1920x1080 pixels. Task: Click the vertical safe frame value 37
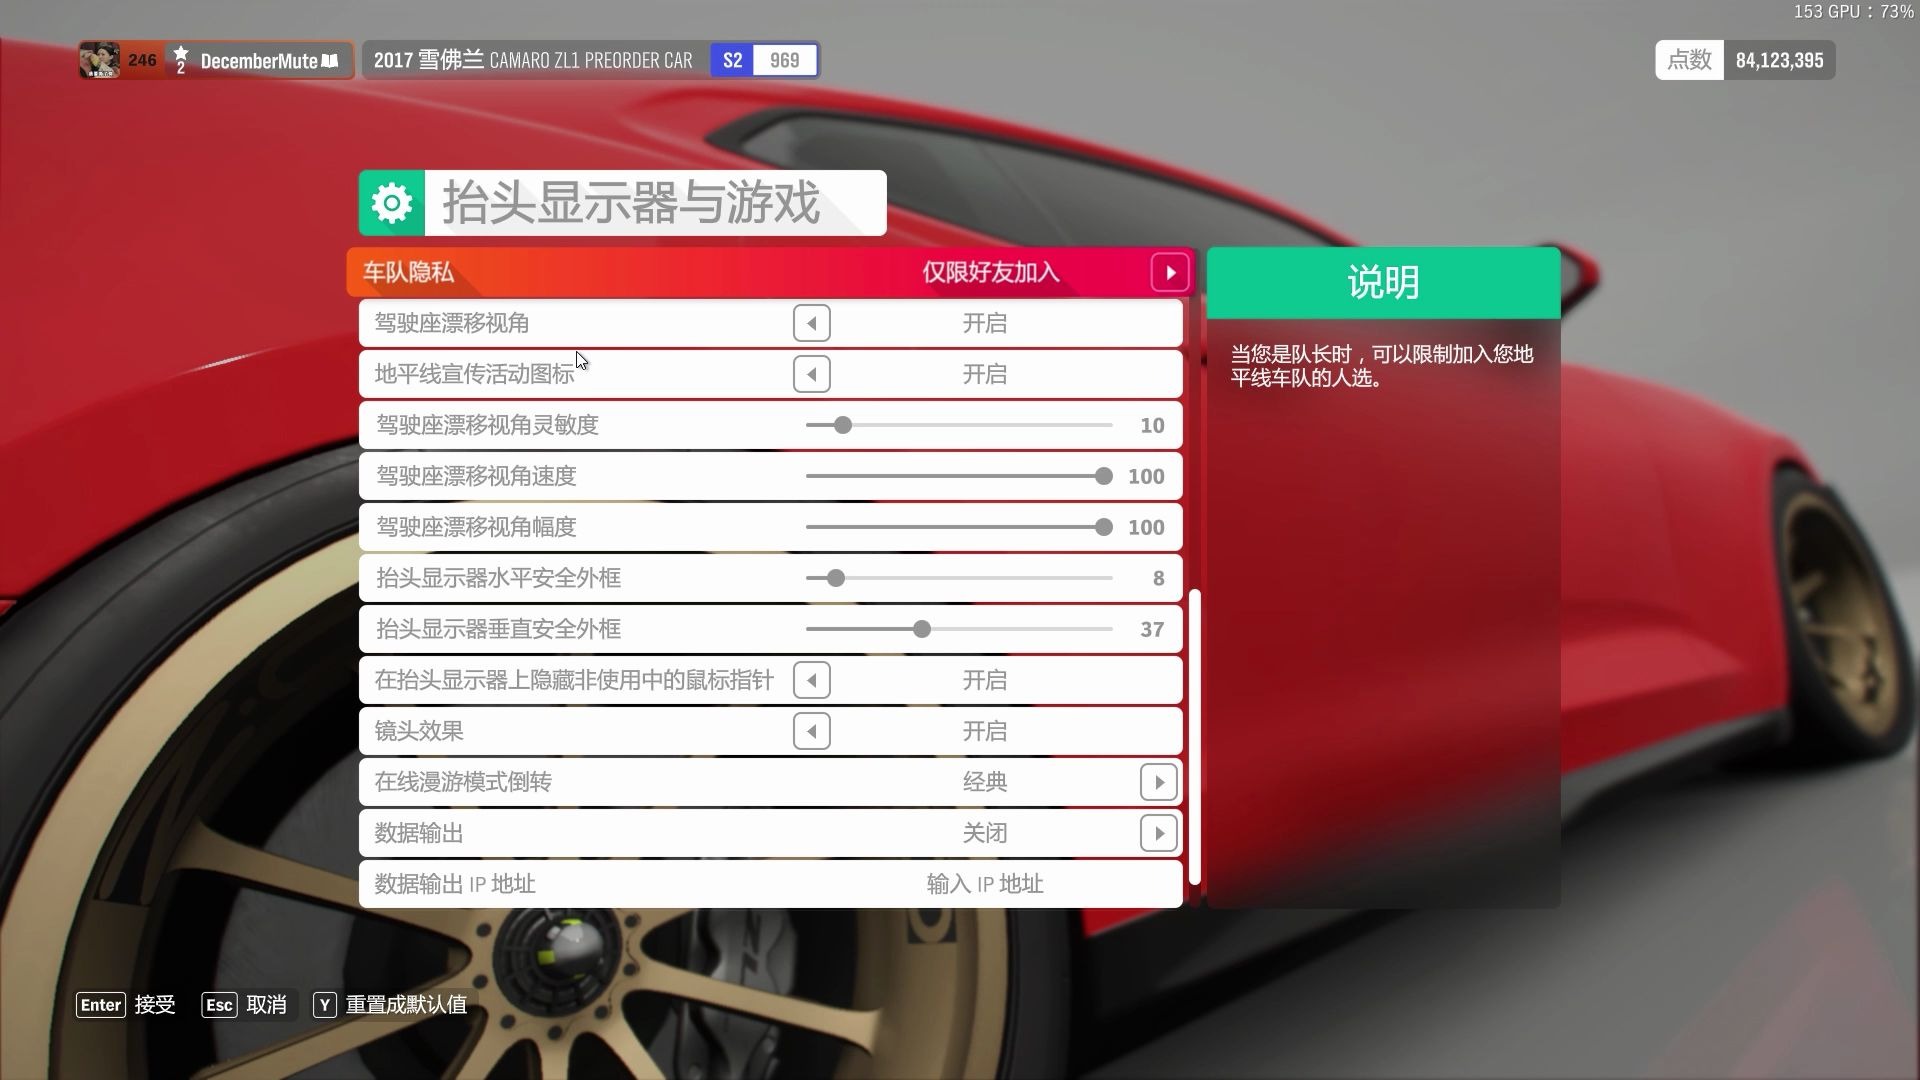click(x=1152, y=629)
